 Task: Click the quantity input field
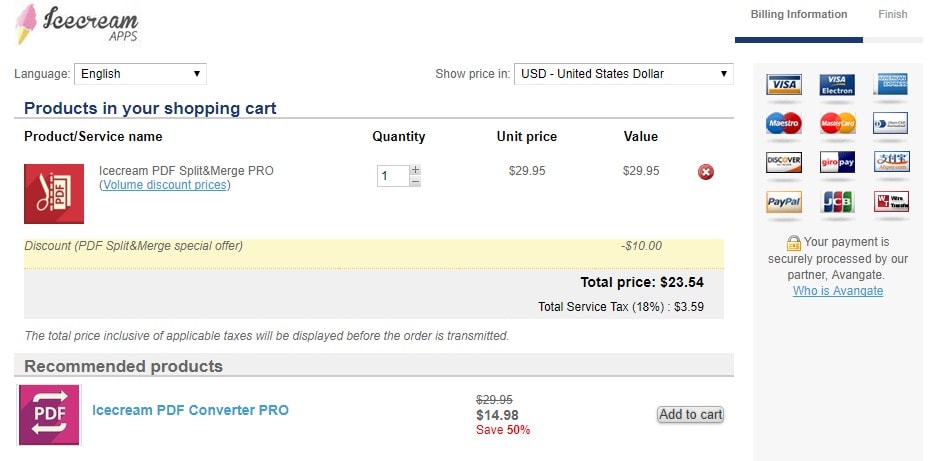[393, 176]
